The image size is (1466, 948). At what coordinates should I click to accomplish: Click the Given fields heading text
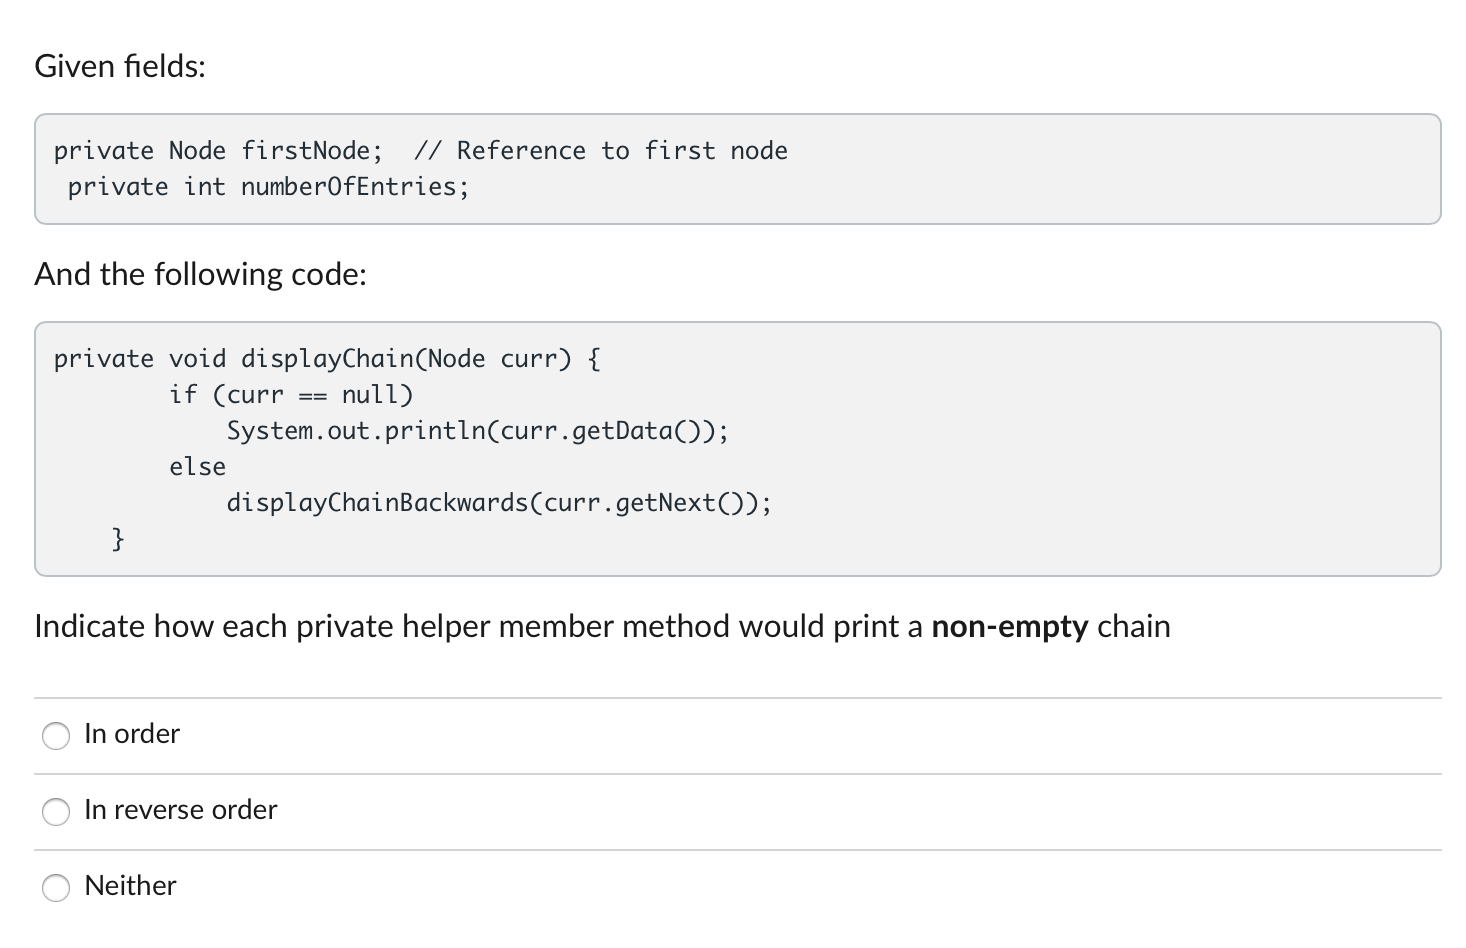coord(119,66)
